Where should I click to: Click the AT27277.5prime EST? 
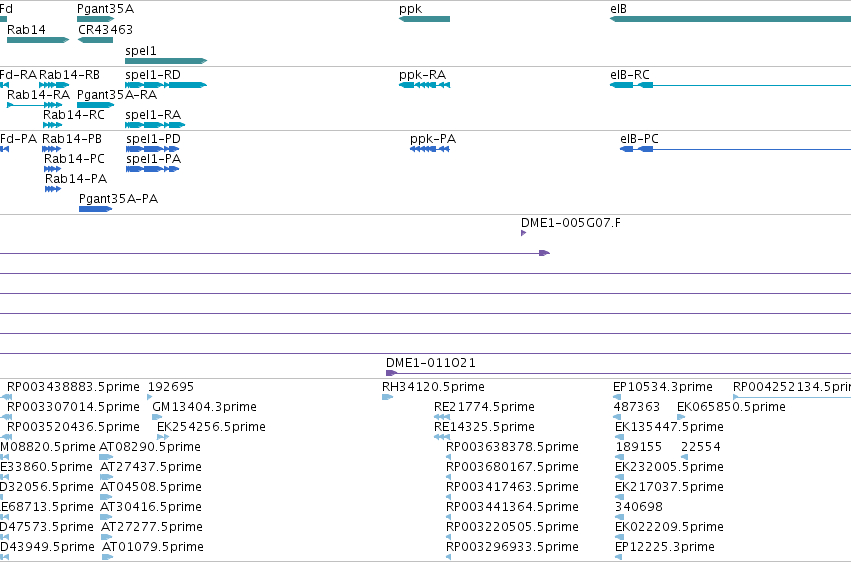click(107, 537)
